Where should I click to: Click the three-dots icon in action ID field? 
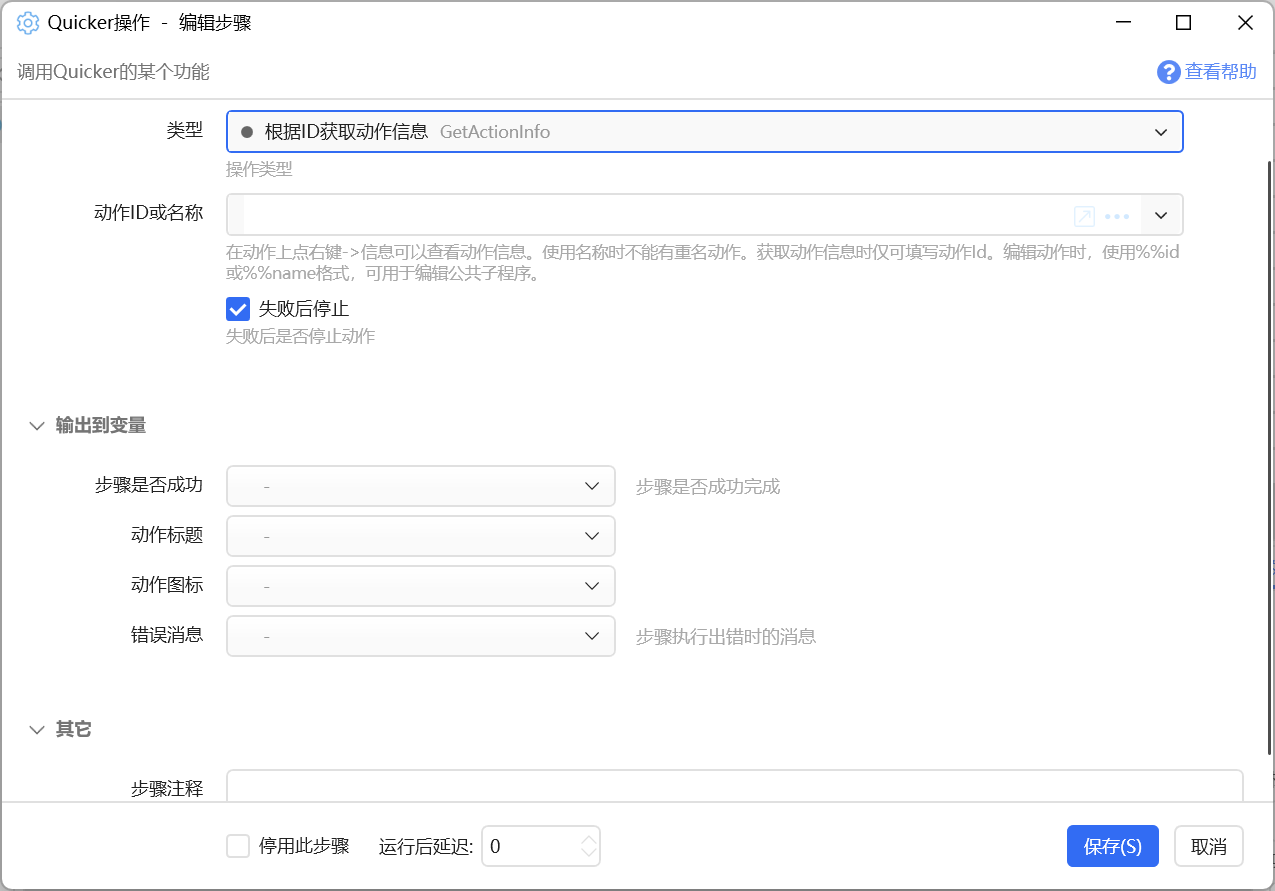(x=1117, y=216)
